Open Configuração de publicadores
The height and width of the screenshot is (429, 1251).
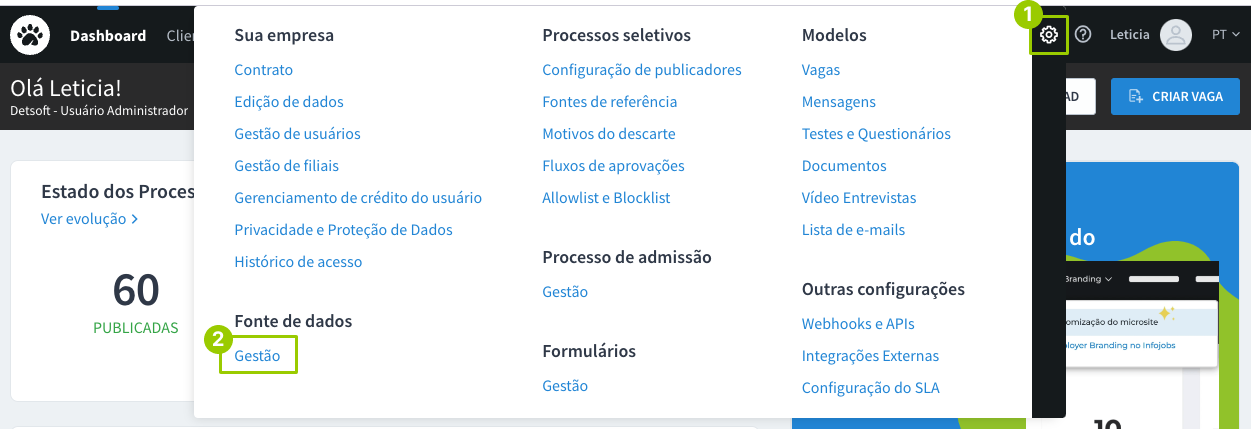641,70
